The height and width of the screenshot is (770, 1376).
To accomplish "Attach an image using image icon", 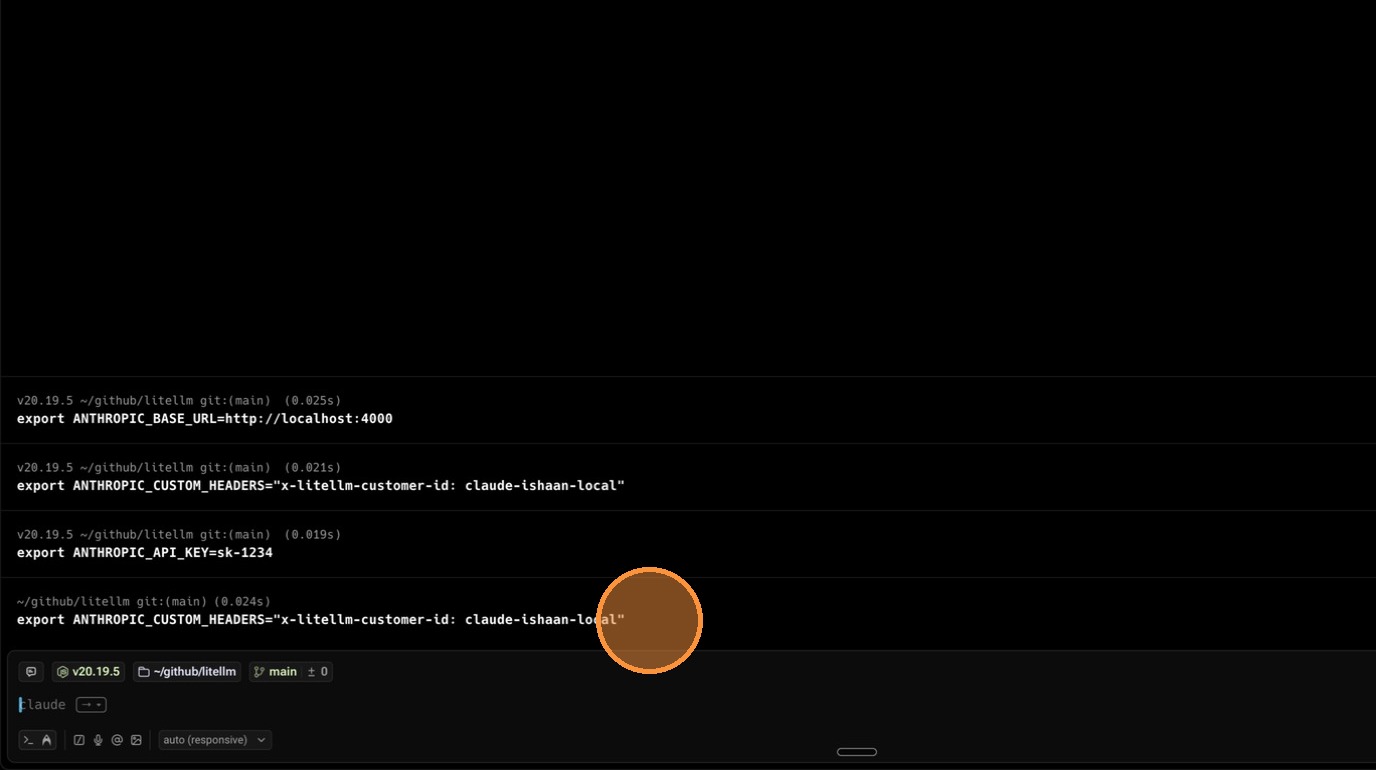I will tap(136, 740).
